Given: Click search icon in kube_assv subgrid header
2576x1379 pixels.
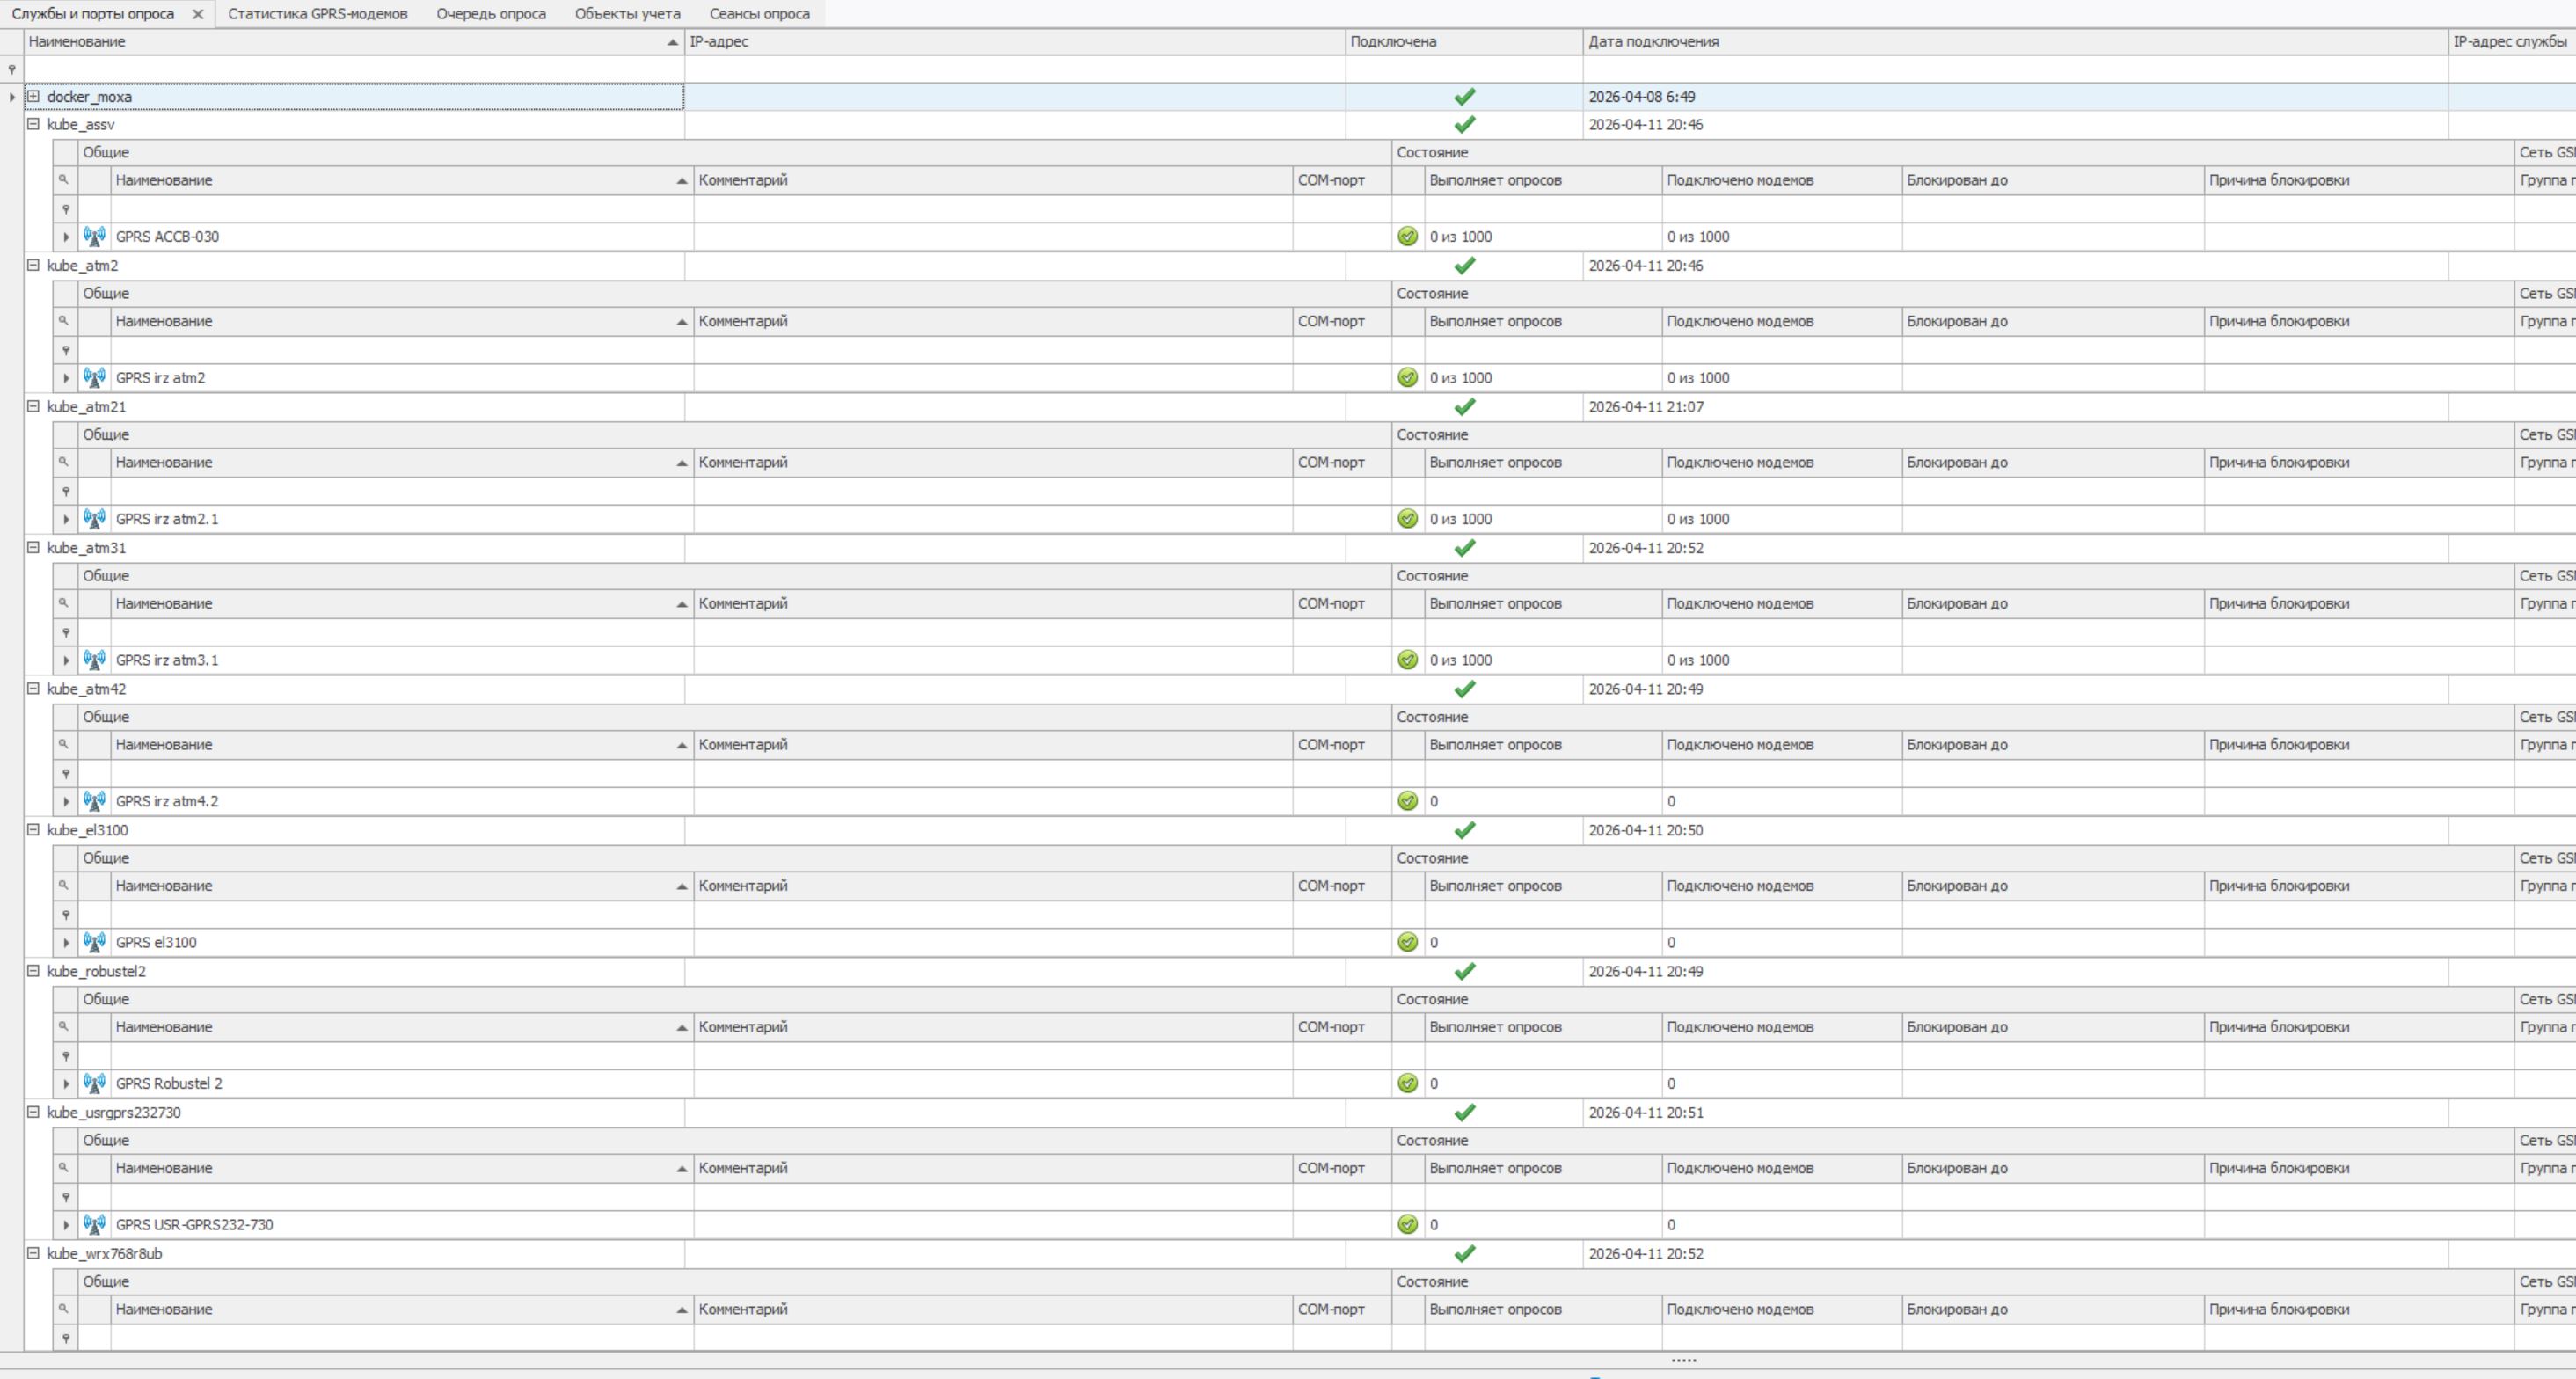Looking at the screenshot, I should click(x=64, y=180).
